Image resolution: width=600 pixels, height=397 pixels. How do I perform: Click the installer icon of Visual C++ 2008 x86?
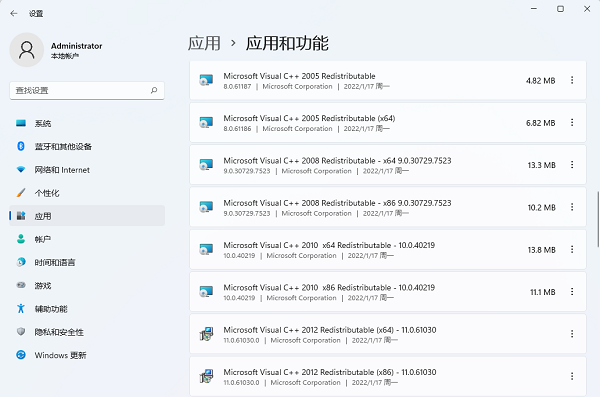[206, 207]
